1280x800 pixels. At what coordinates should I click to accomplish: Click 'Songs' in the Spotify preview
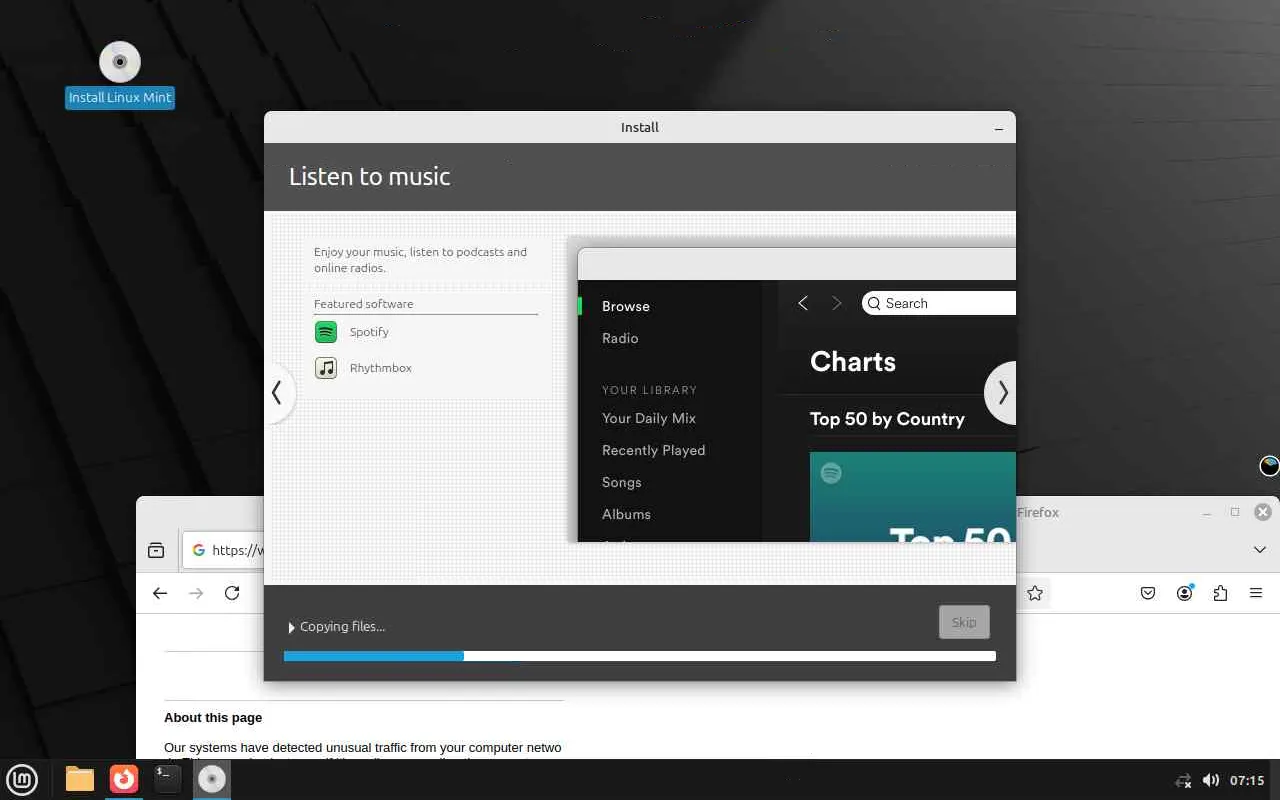[622, 482]
